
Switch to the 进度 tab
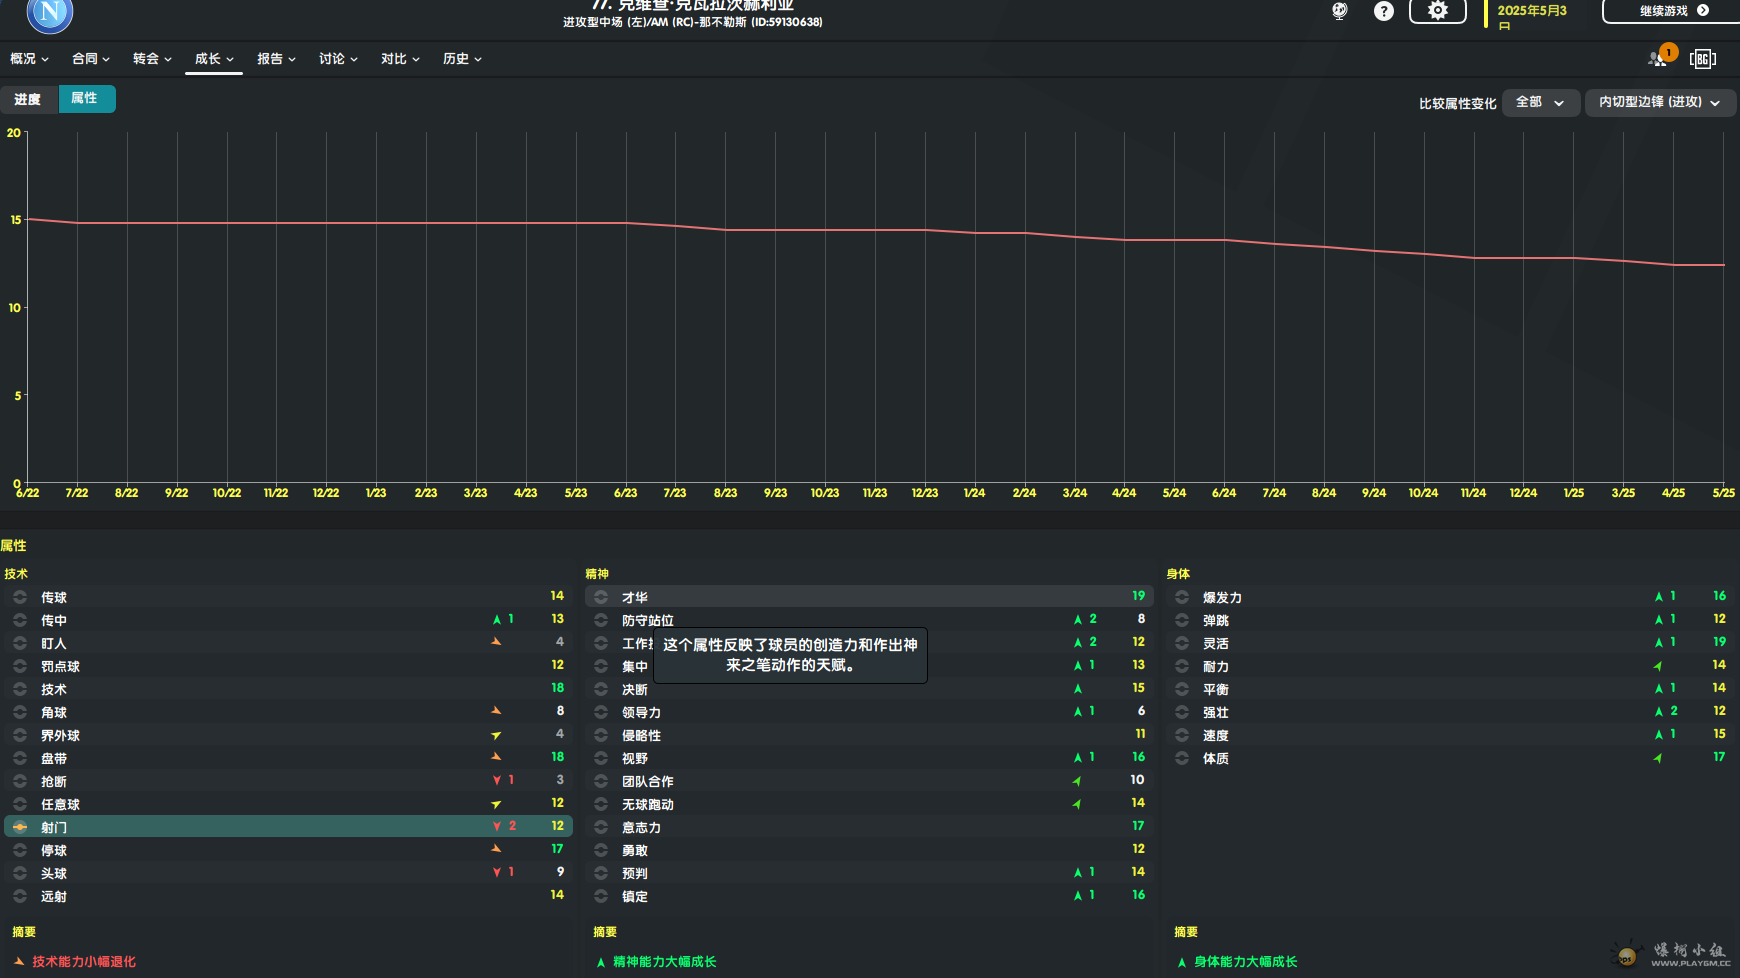click(28, 99)
